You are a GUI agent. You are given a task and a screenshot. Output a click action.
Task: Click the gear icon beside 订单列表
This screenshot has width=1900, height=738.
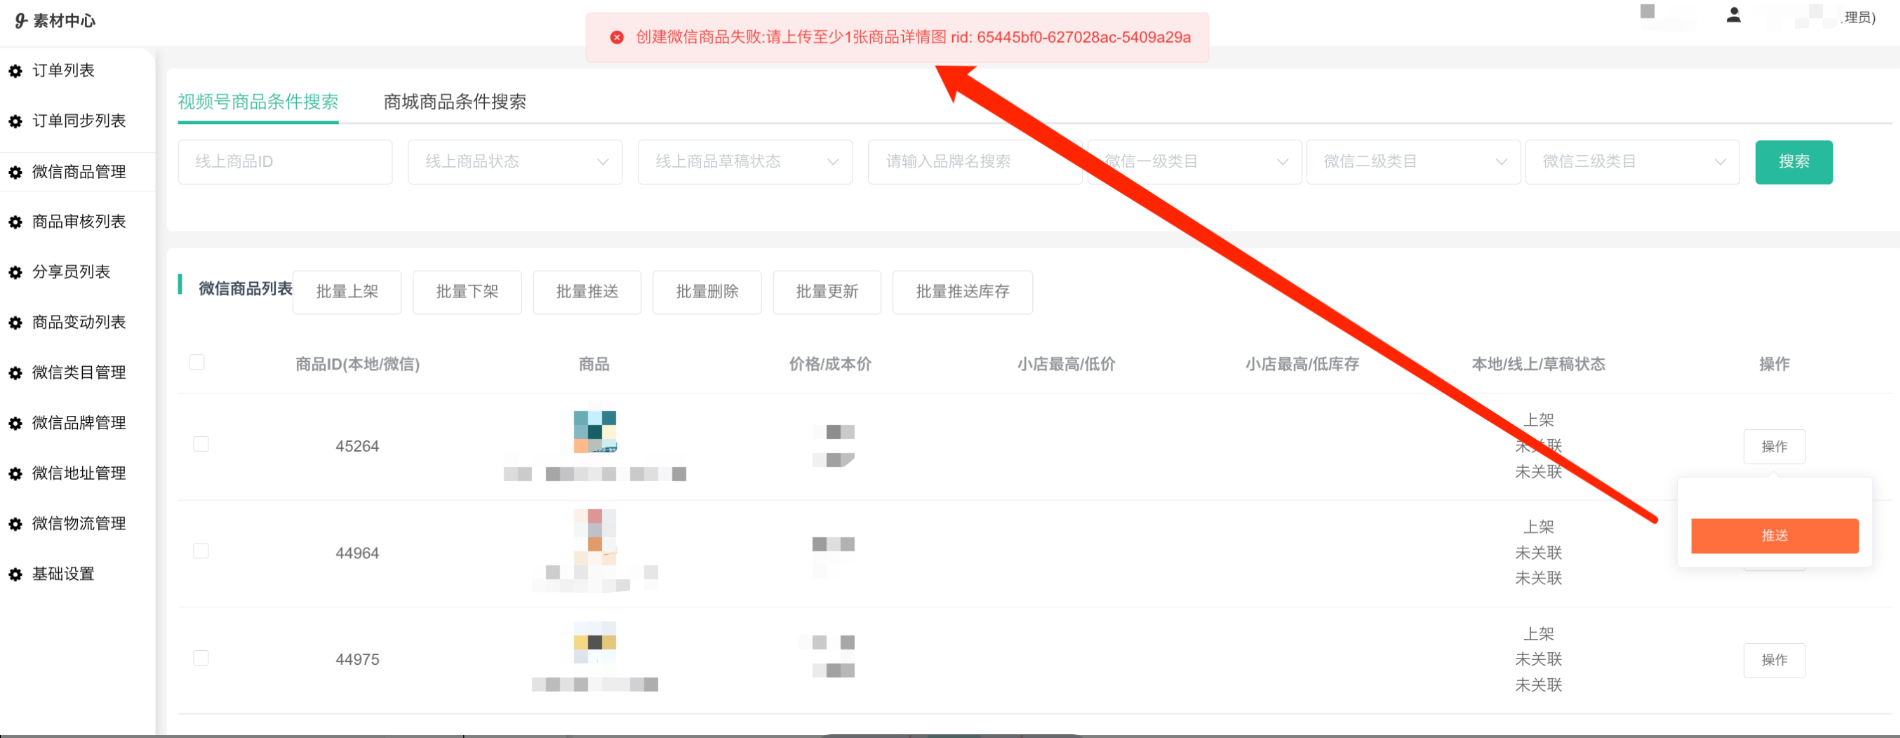tap(15, 71)
